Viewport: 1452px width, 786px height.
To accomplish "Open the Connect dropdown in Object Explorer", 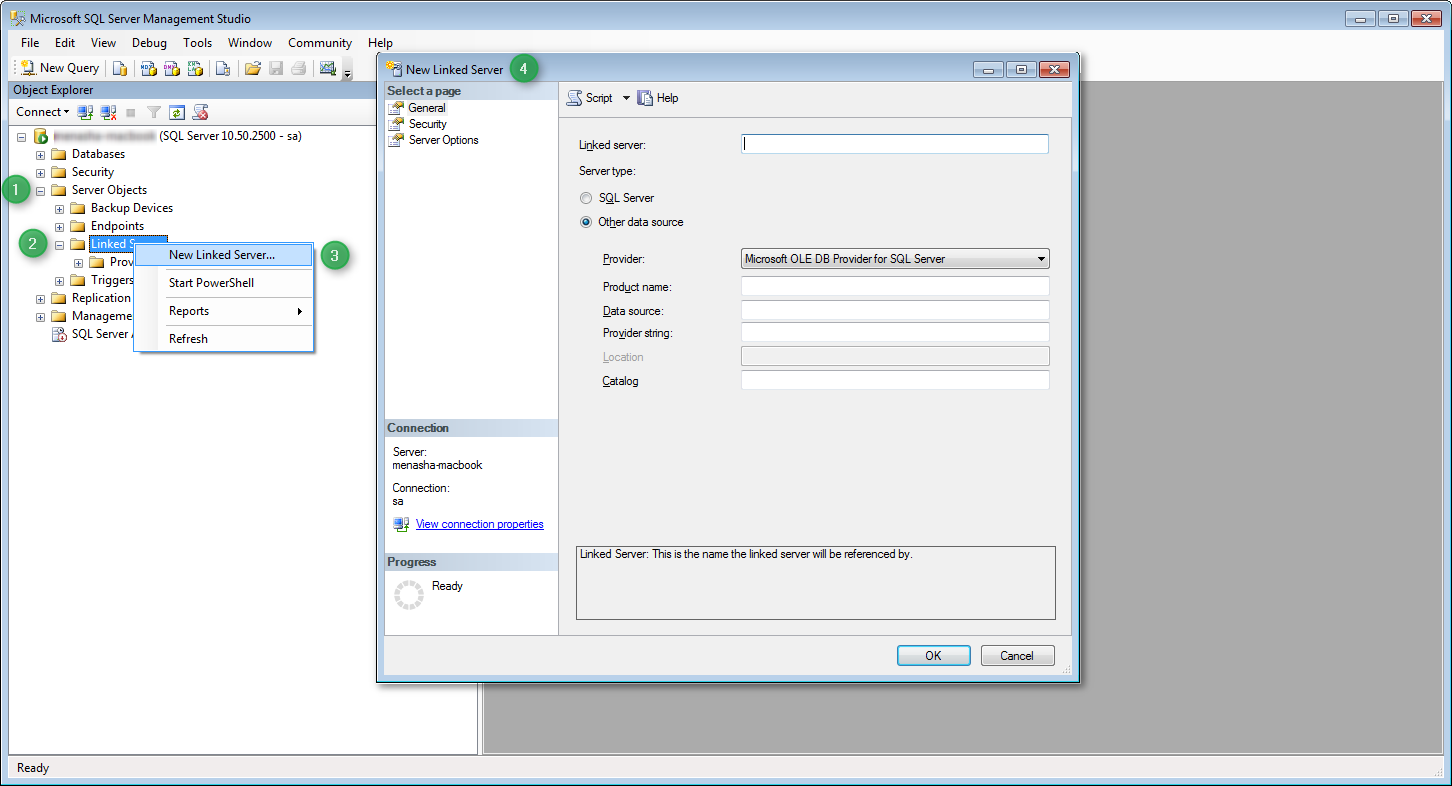I will (x=43, y=112).
